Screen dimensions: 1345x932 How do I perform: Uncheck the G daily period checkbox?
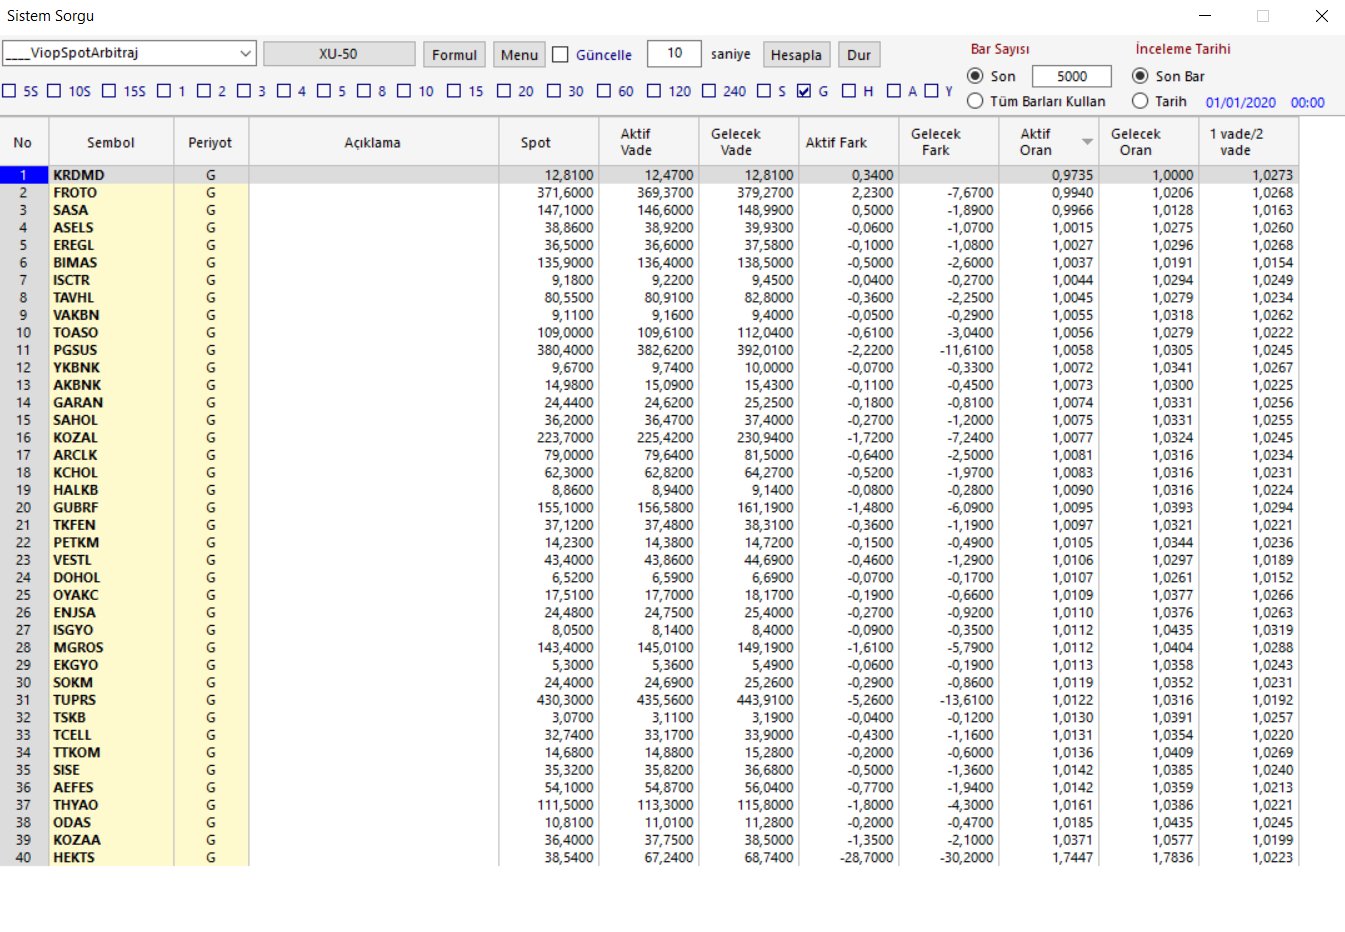[804, 91]
